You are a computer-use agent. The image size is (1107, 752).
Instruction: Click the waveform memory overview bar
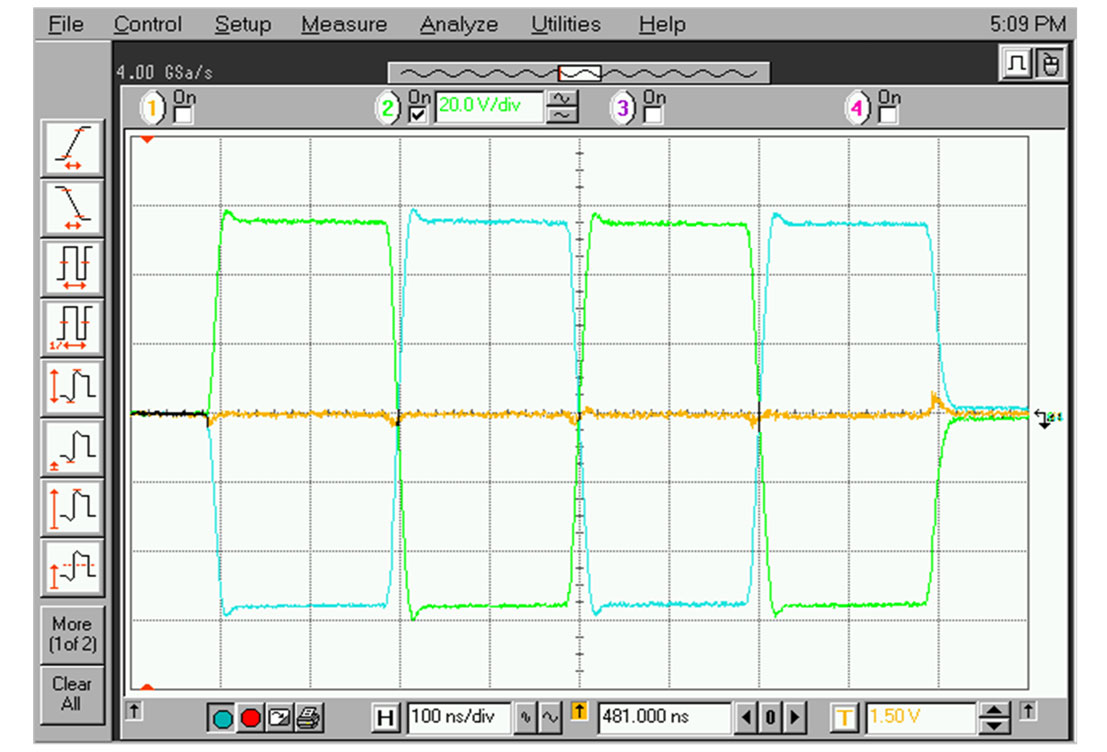[578, 72]
